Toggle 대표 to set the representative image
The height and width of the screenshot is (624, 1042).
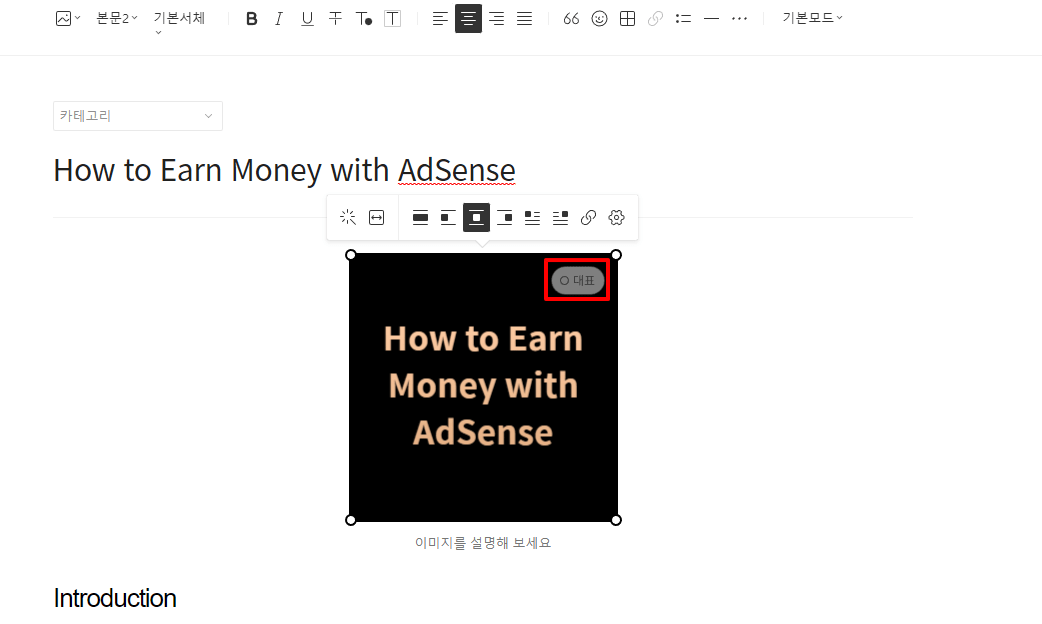point(577,280)
